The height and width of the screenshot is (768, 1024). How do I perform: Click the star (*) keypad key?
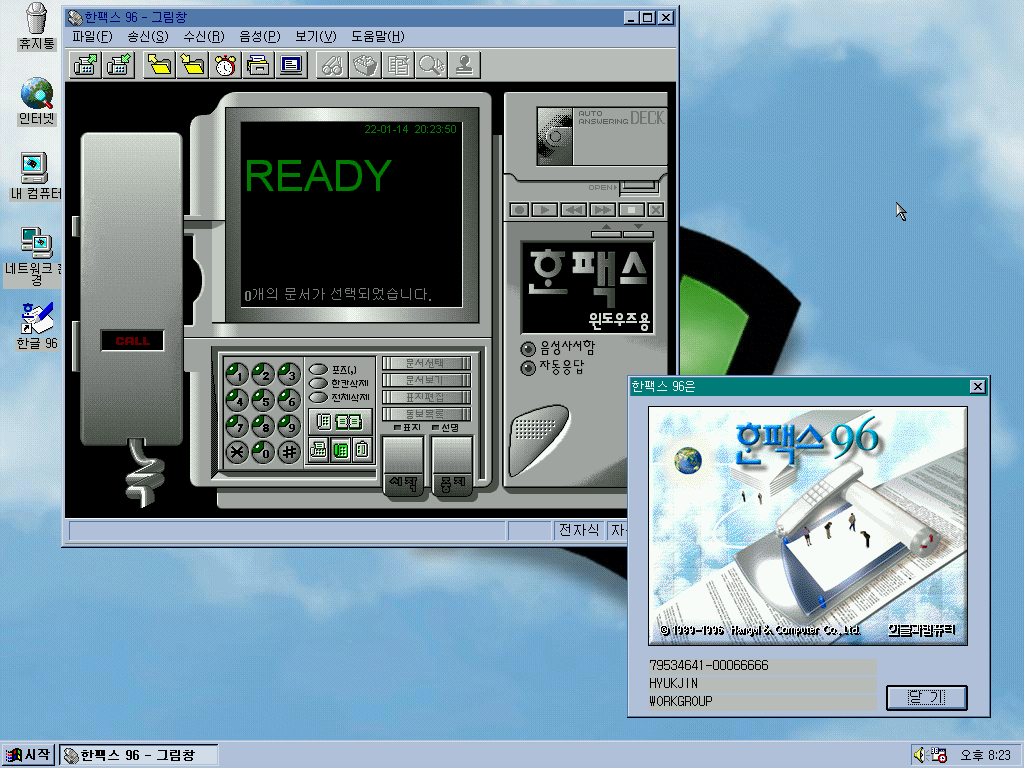point(236,451)
